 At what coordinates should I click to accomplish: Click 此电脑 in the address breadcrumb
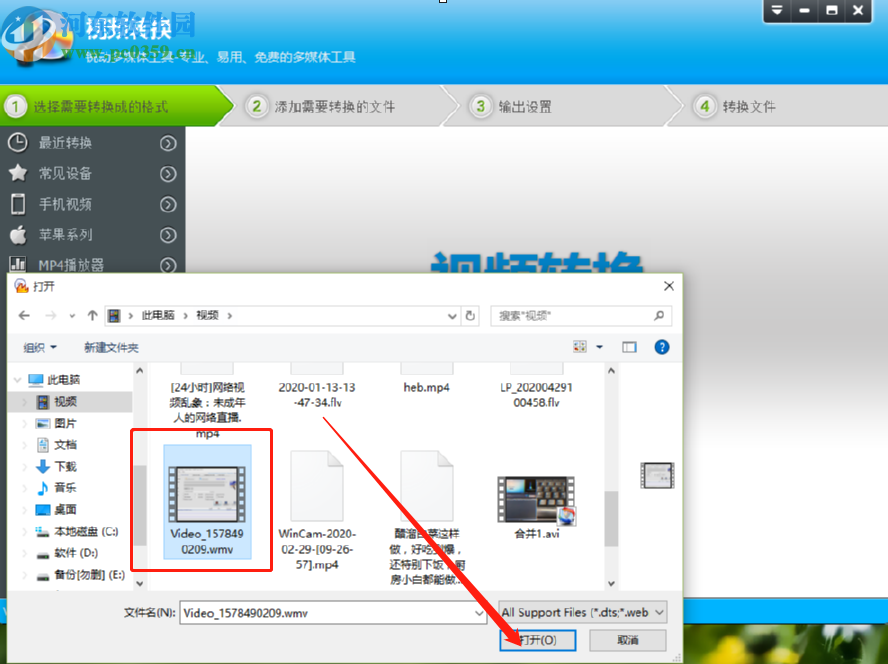pos(158,315)
